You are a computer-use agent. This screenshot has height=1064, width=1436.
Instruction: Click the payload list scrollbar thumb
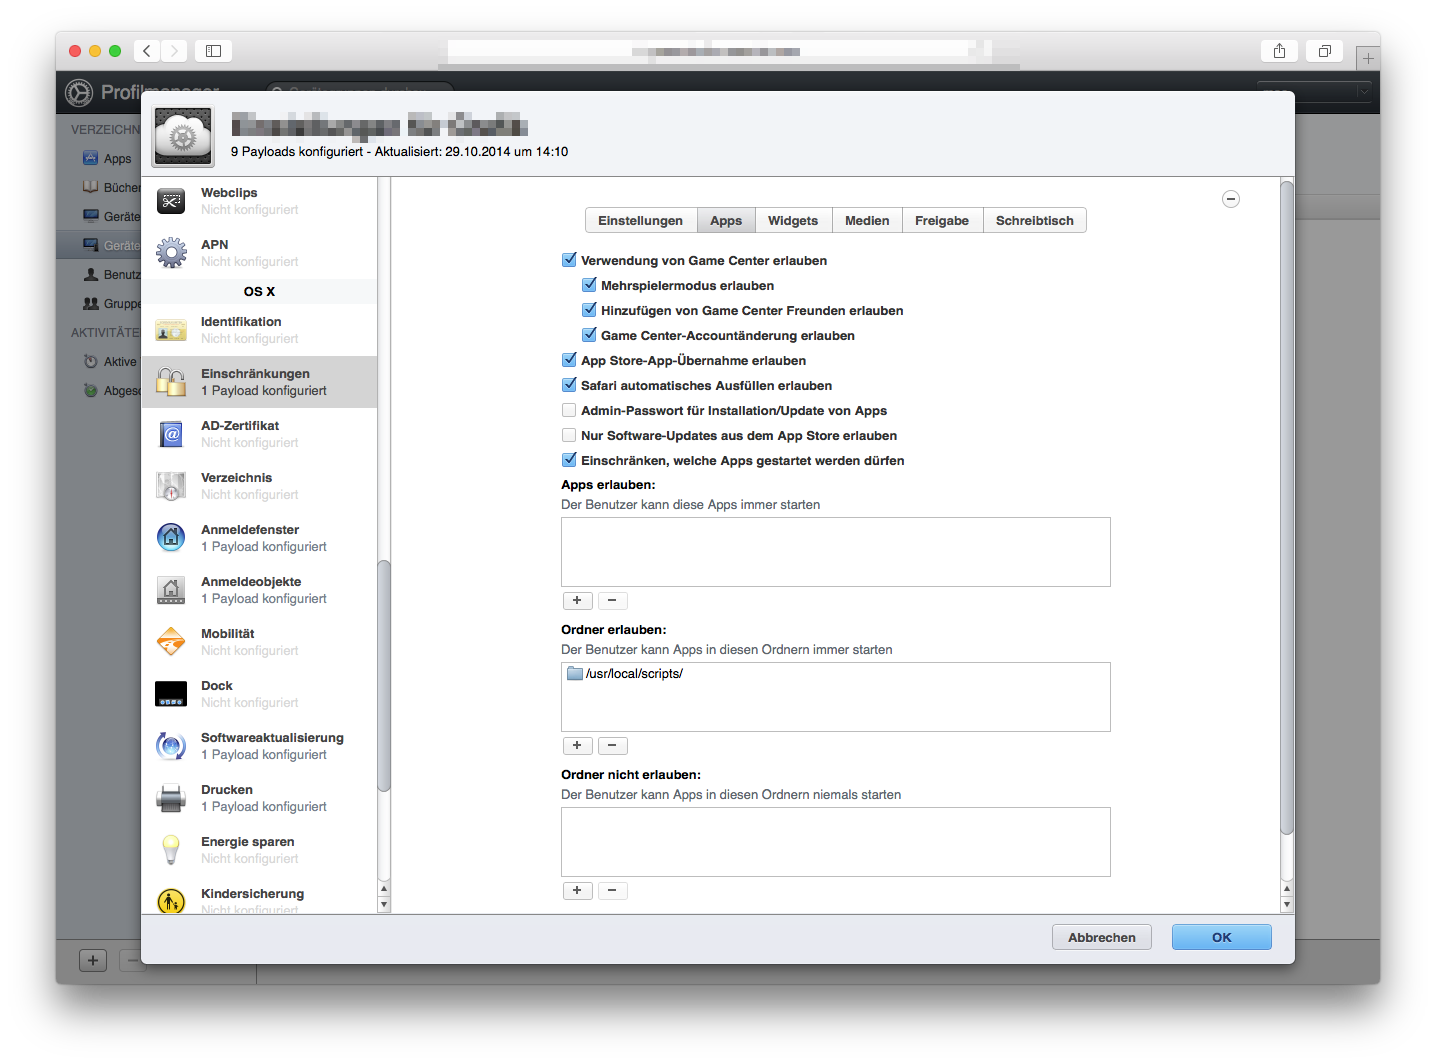pyautogui.click(x=384, y=676)
